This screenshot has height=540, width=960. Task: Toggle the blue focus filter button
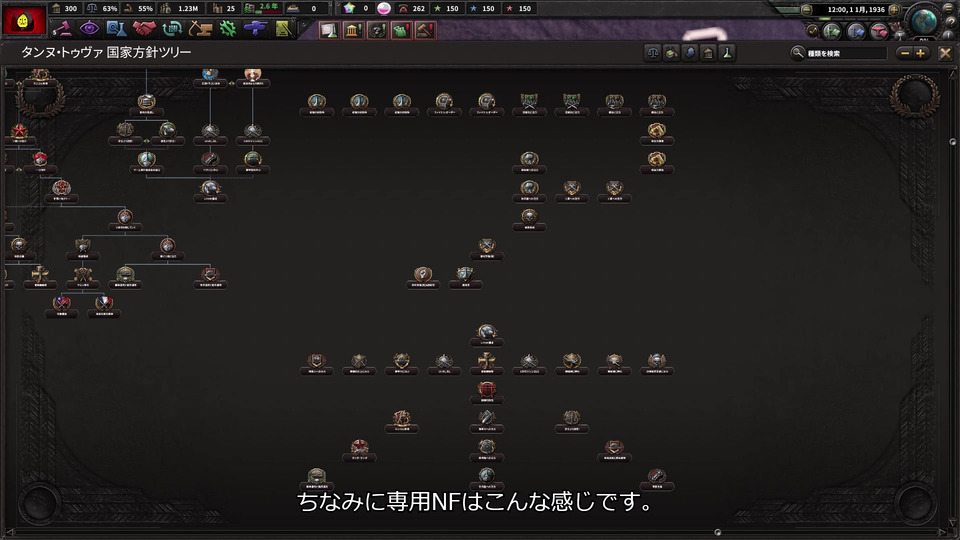point(689,53)
